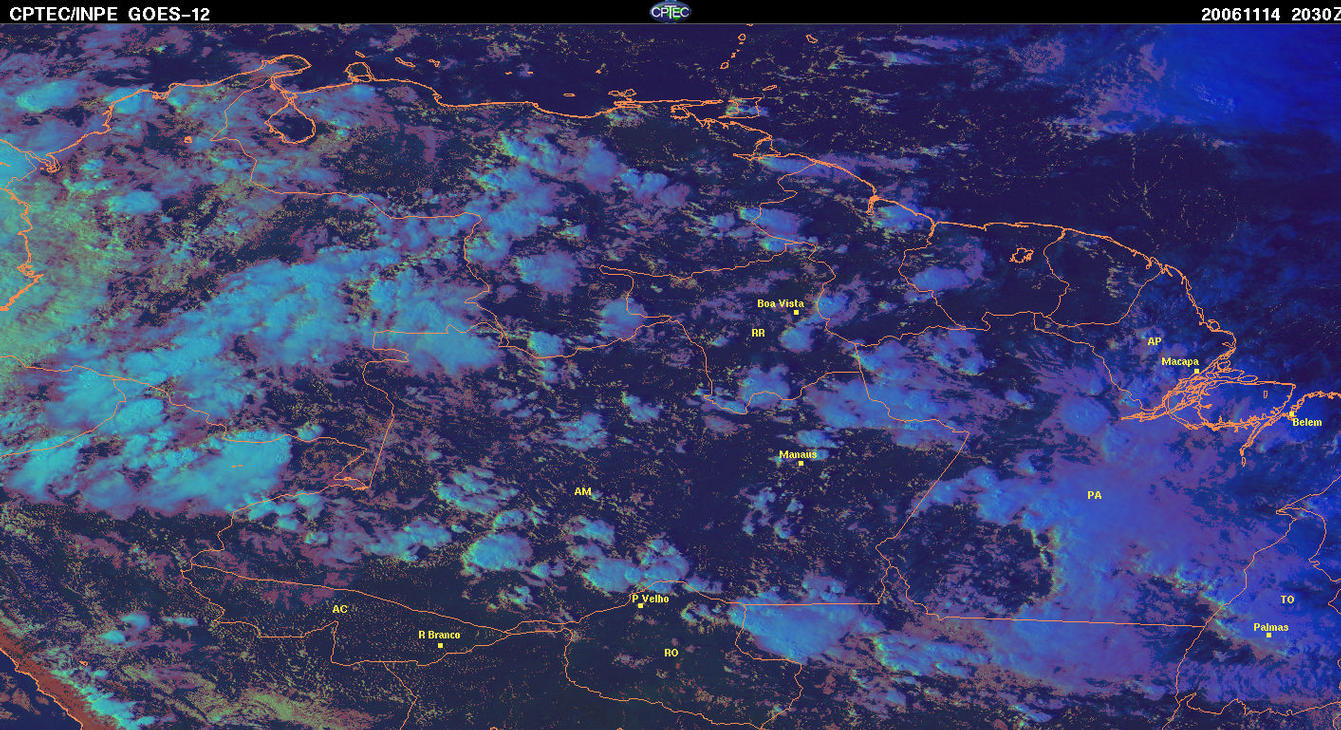Click the Manaus city label
The height and width of the screenshot is (730, 1341).
click(x=798, y=454)
